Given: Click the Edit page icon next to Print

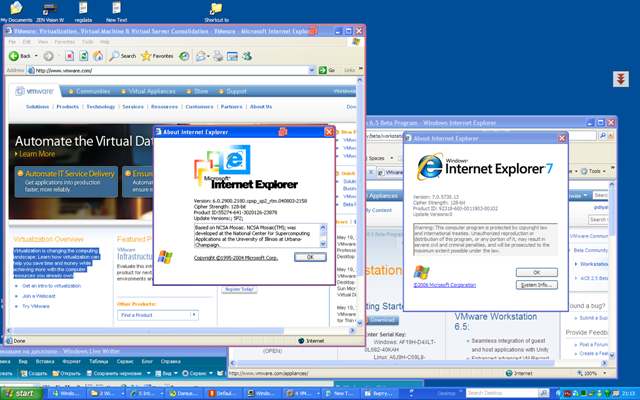Looking at the screenshot, I should (232, 56).
